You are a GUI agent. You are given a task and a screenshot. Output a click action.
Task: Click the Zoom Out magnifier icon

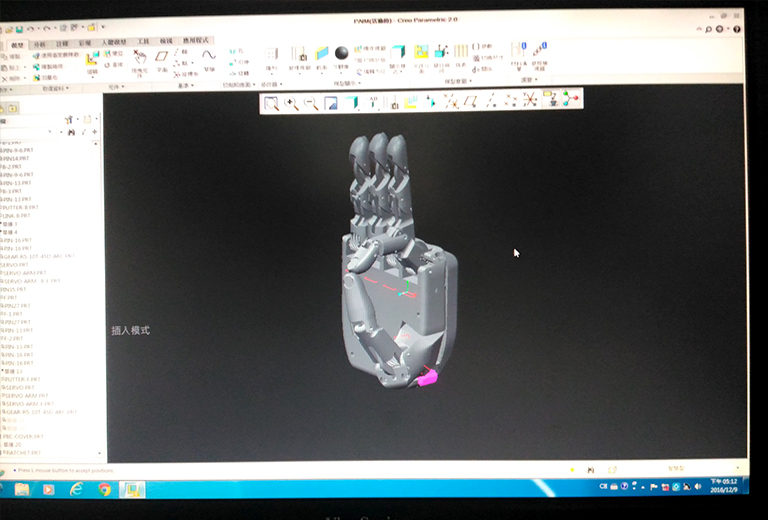tap(310, 103)
